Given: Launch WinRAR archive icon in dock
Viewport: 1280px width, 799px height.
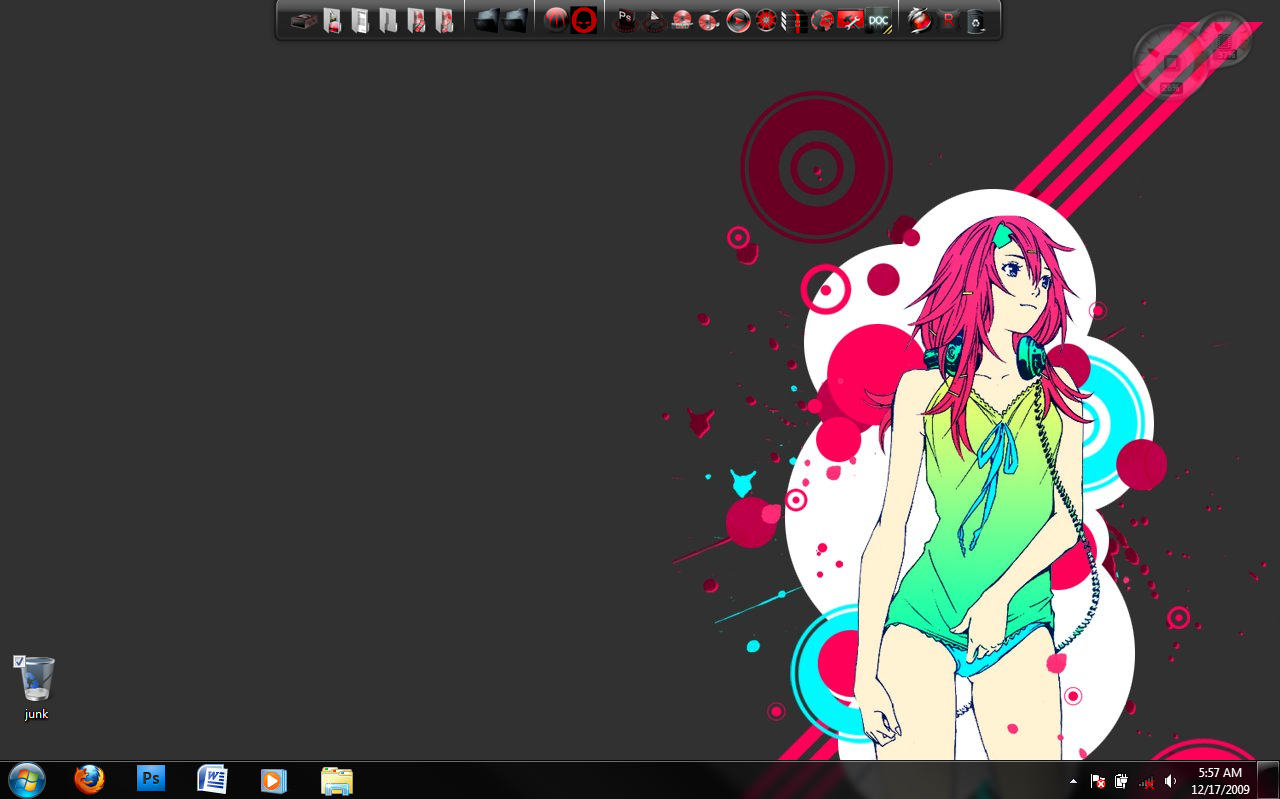Looking at the screenshot, I should pyautogui.click(x=795, y=20).
